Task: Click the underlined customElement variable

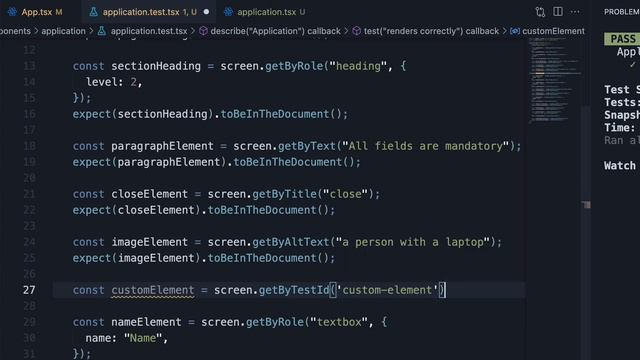Action: click(x=153, y=290)
